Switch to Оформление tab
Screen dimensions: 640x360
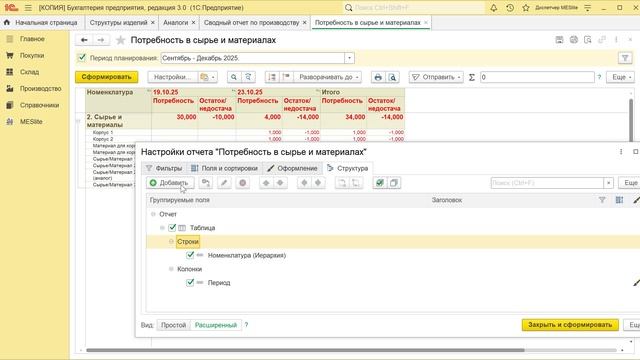tap(292, 168)
